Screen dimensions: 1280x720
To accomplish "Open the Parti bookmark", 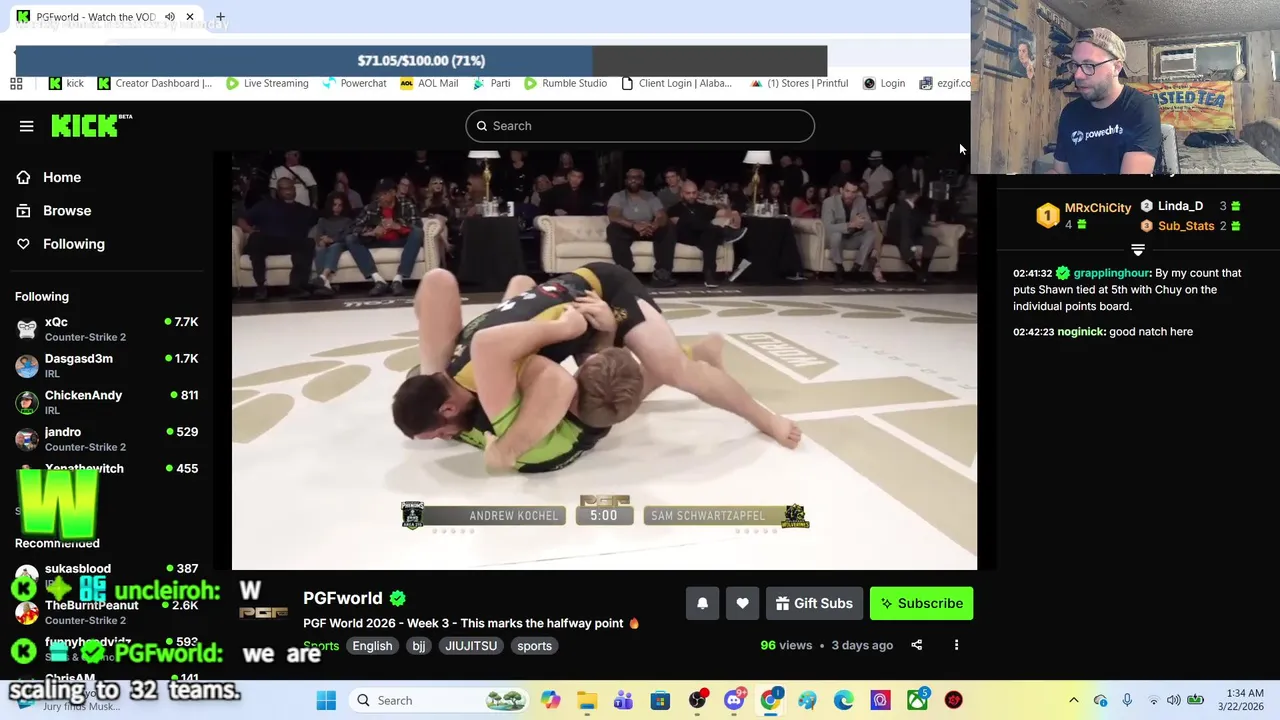I will click(x=492, y=83).
